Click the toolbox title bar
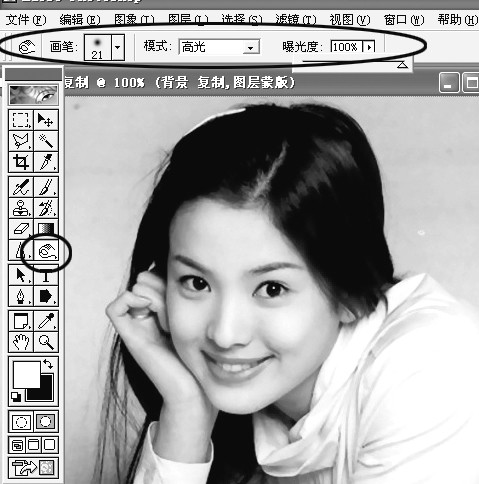Viewport: 479px width, 484px height. point(33,74)
